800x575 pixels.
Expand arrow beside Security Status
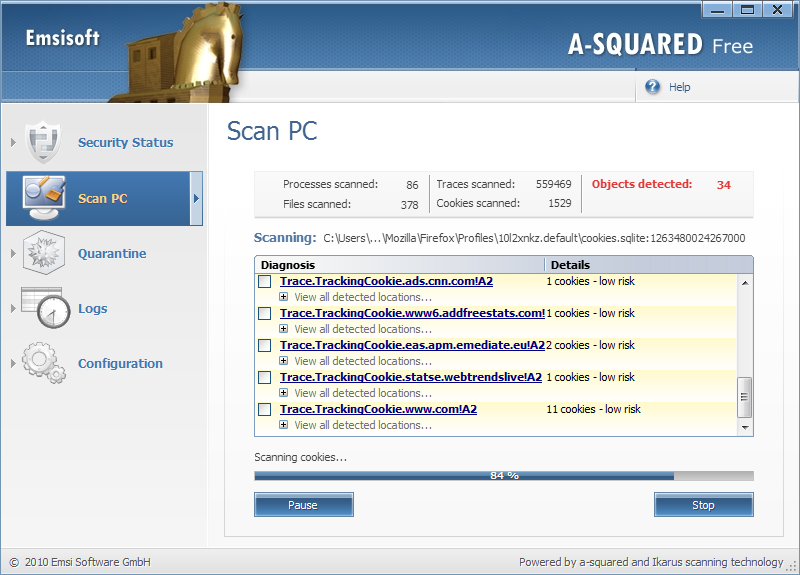click(13, 142)
